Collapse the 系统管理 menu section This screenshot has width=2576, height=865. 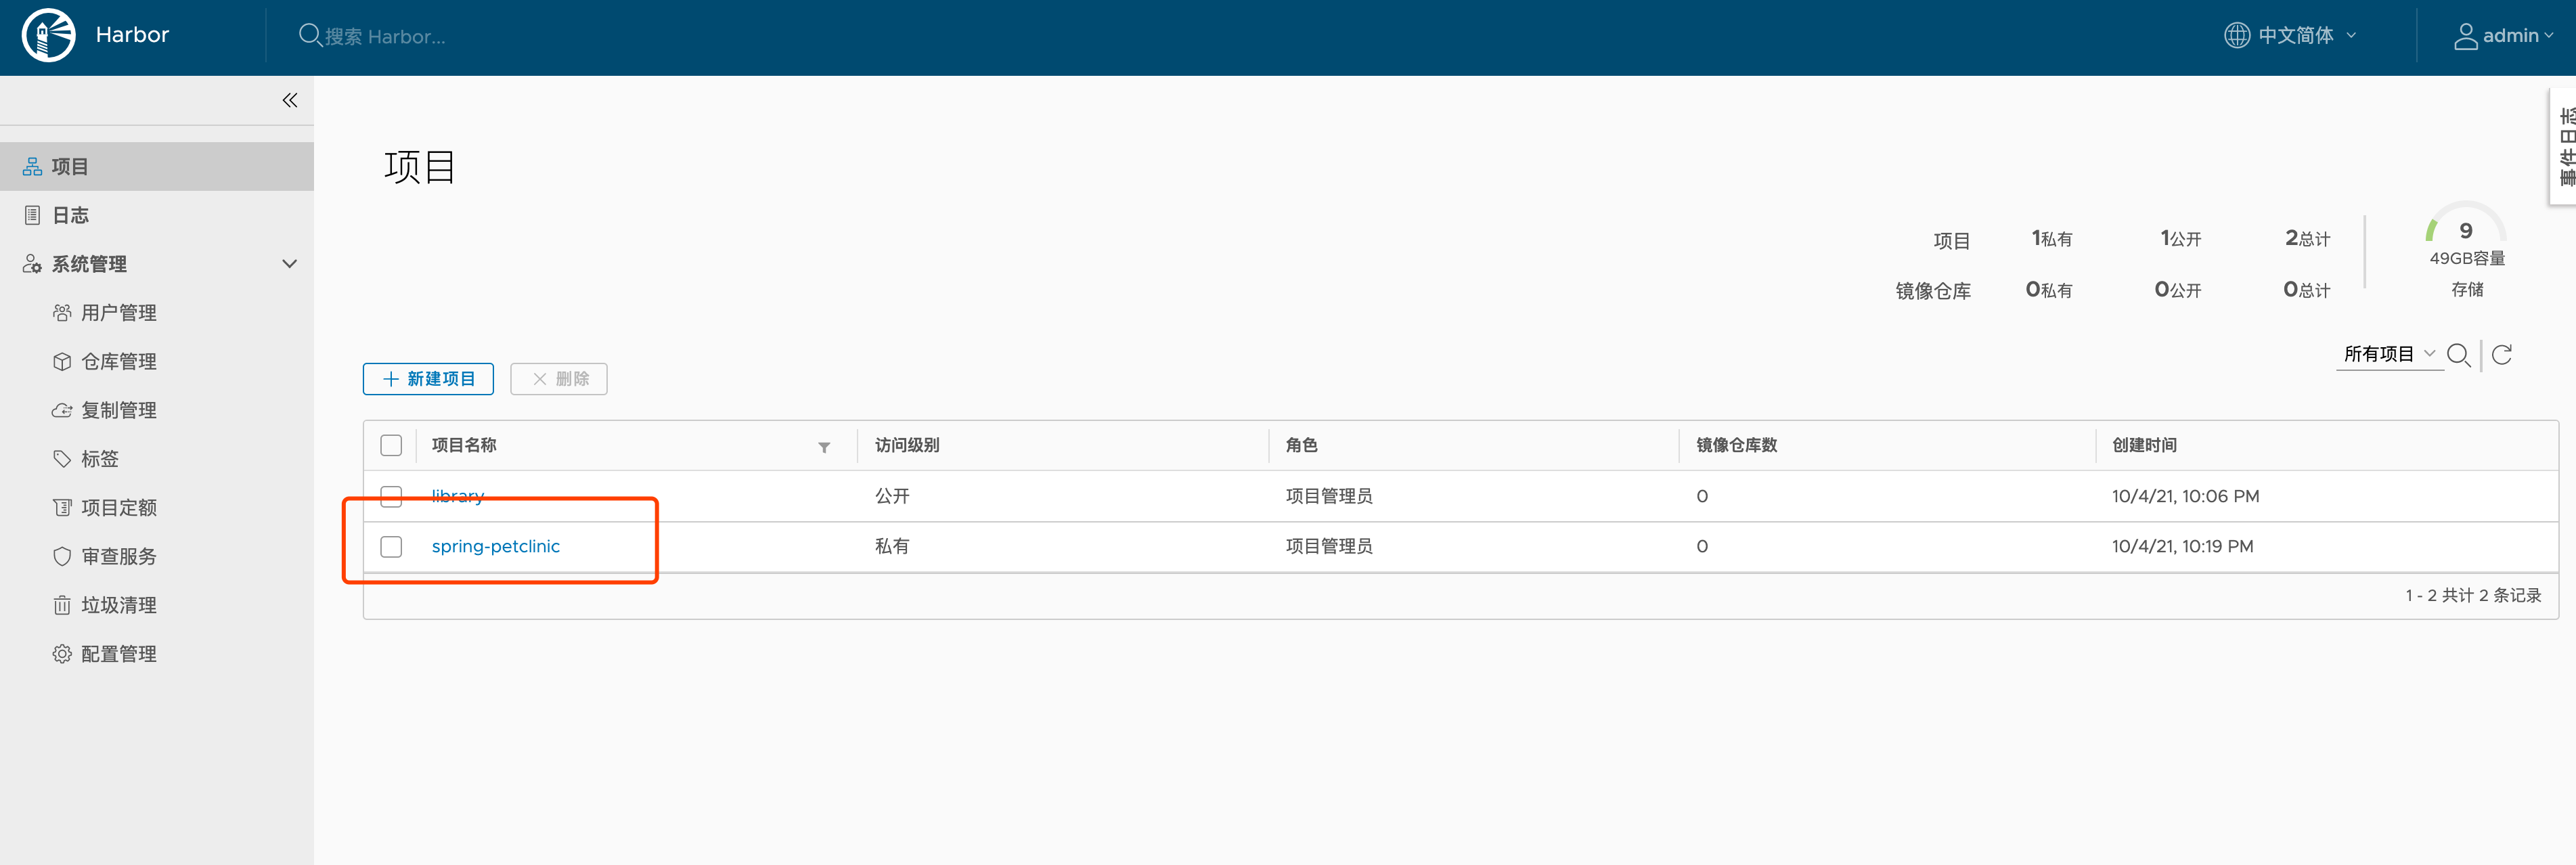pos(290,264)
